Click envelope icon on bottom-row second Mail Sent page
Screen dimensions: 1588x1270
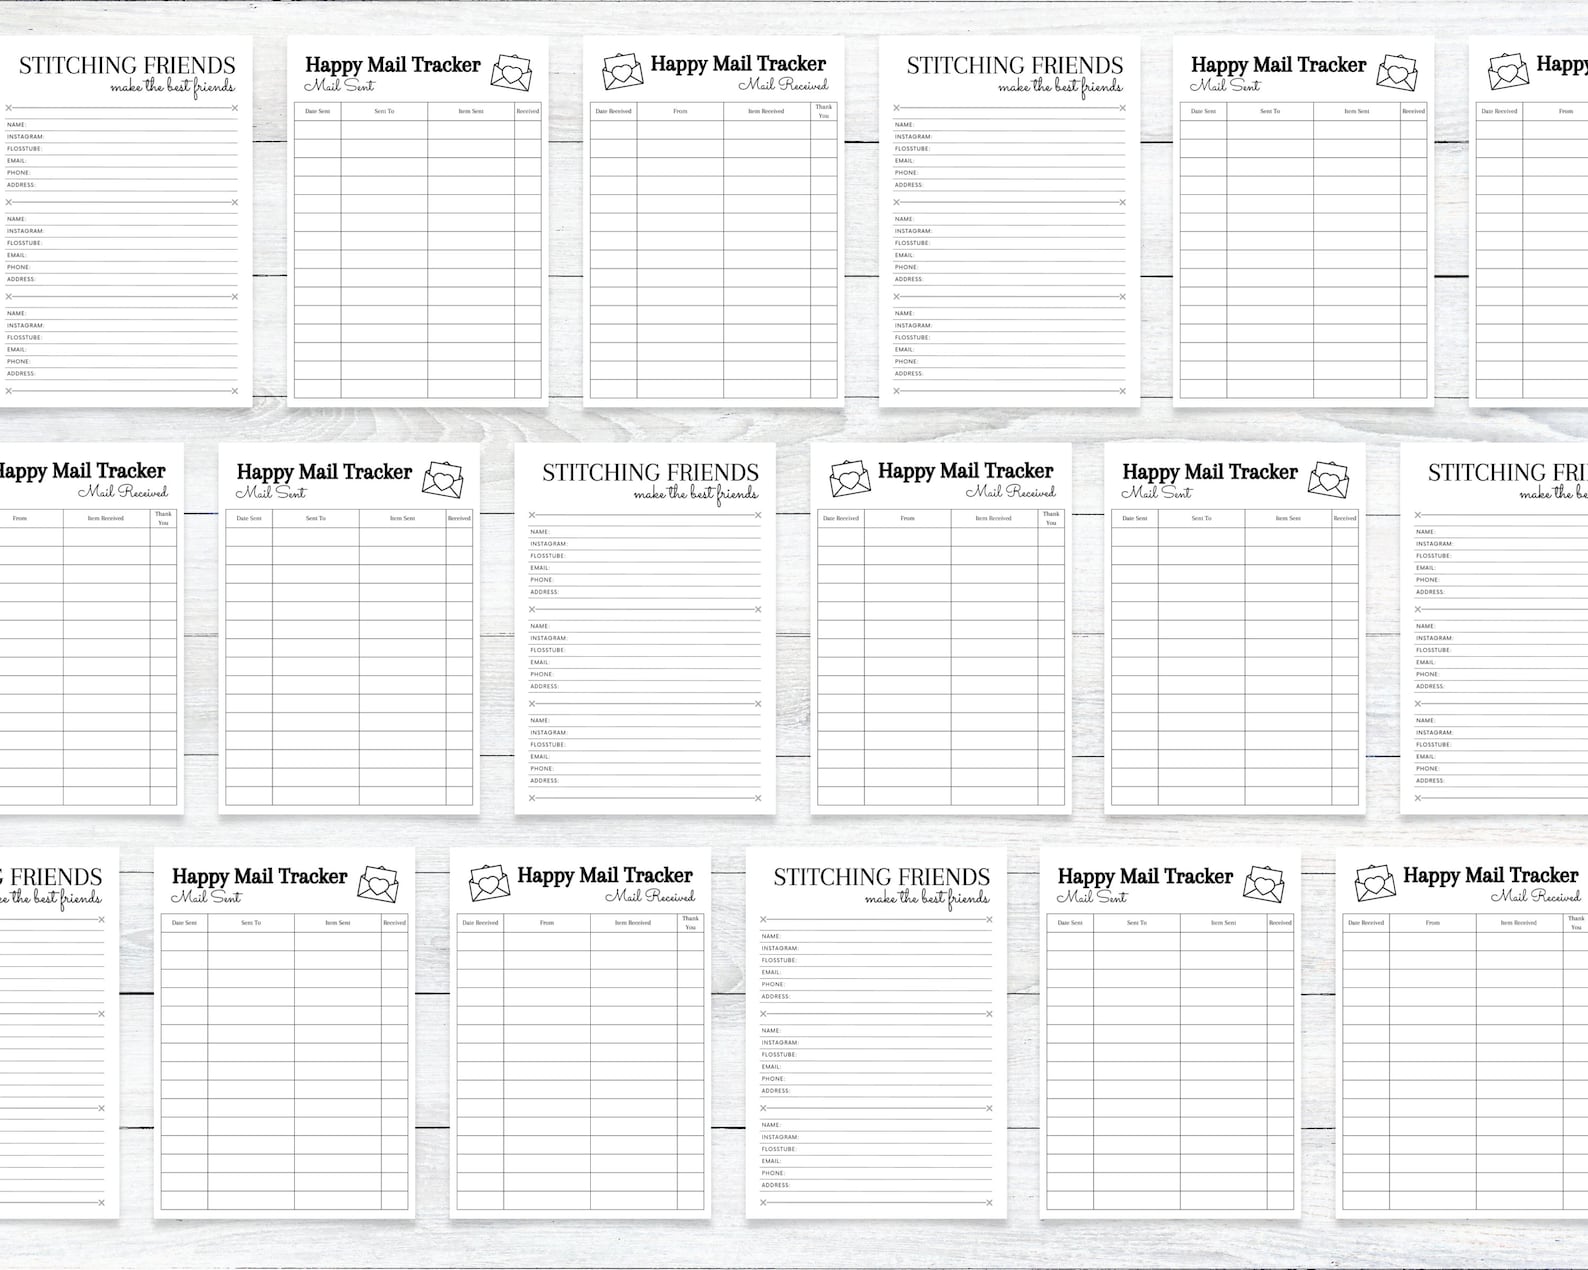point(1264,884)
